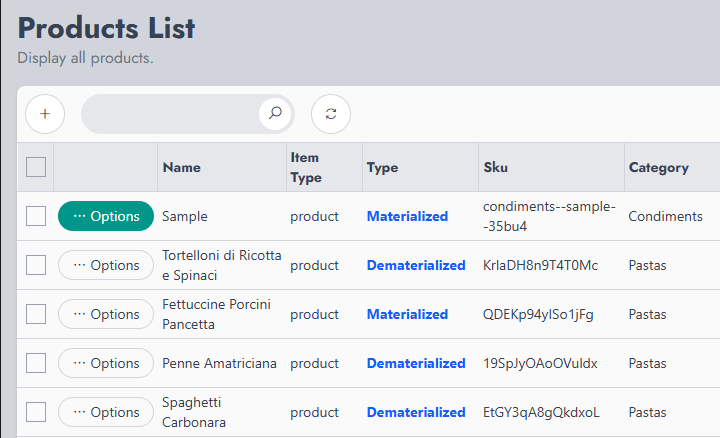Open Materialized link for Fettuccine Porcini
720x438 pixels.
[x=407, y=314]
